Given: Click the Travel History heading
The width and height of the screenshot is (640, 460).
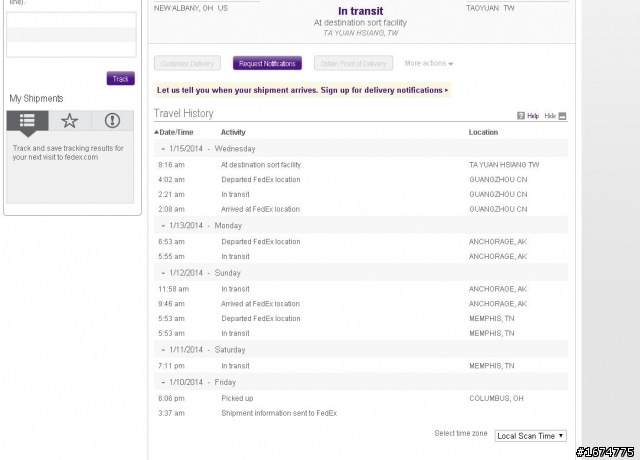Looking at the screenshot, I should (184, 113).
